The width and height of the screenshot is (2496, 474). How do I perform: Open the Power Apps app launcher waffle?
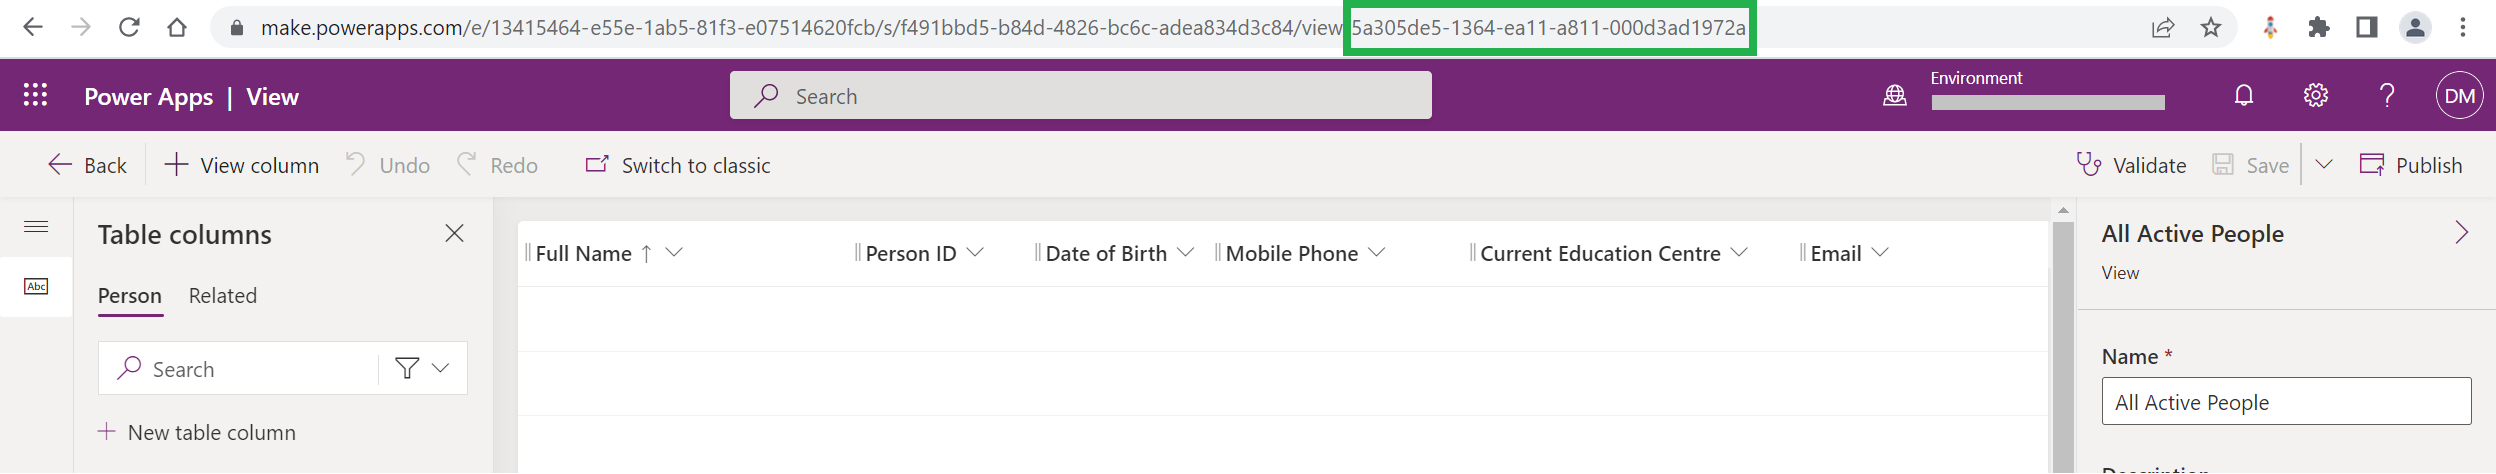pyautogui.click(x=36, y=95)
